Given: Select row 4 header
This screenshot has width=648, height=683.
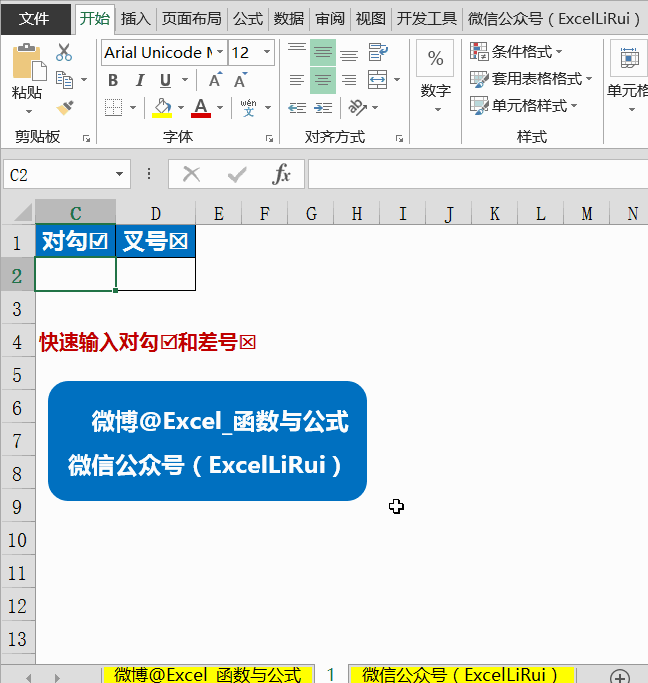Looking at the screenshot, I should pos(17,342).
